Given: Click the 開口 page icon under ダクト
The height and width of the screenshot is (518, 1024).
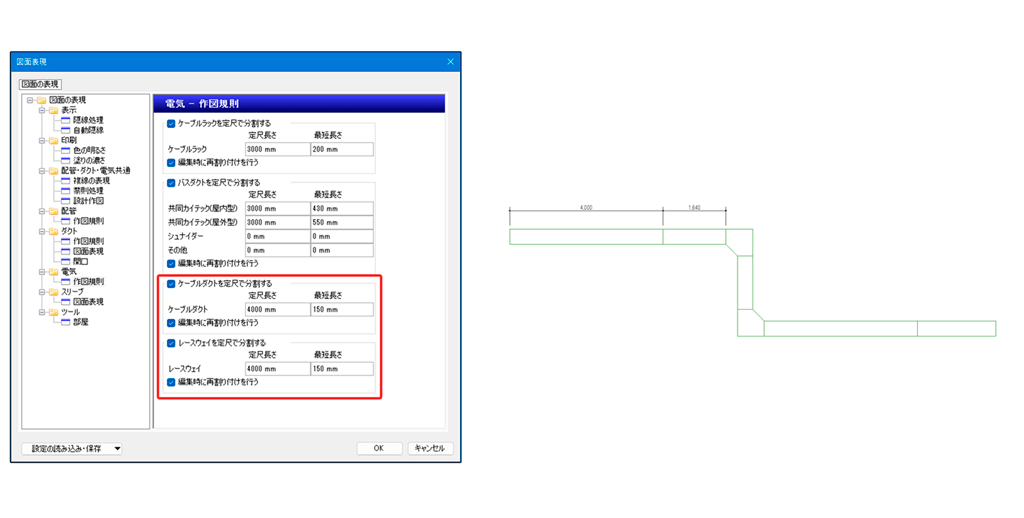Looking at the screenshot, I should [65, 261].
